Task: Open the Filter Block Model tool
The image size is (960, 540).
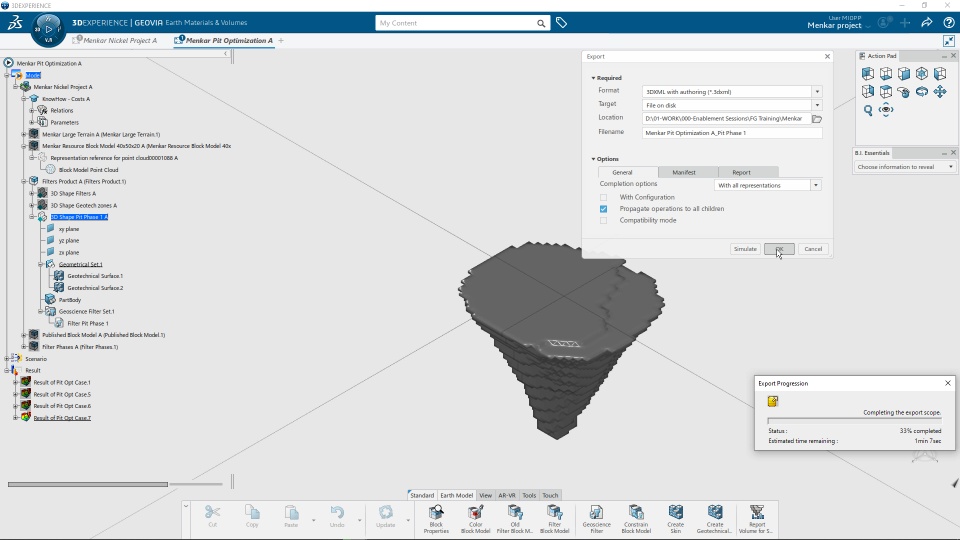Action: [x=554, y=519]
